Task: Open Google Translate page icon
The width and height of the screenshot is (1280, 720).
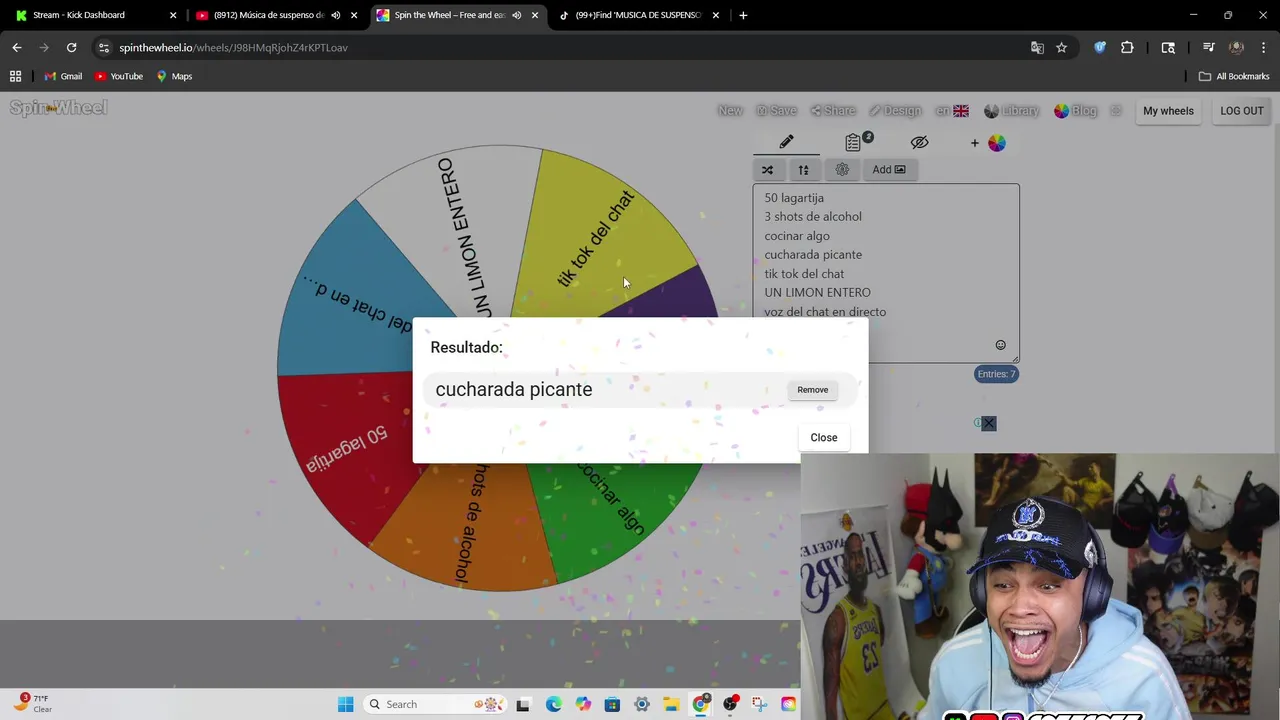Action: click(1037, 47)
